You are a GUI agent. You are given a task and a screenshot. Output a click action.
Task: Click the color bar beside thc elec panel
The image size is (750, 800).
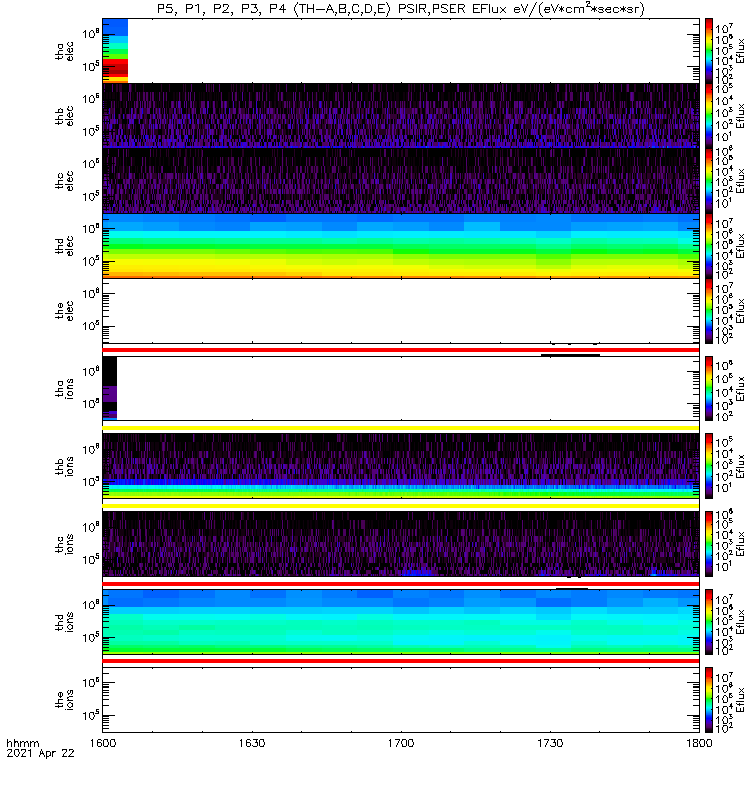click(709, 181)
